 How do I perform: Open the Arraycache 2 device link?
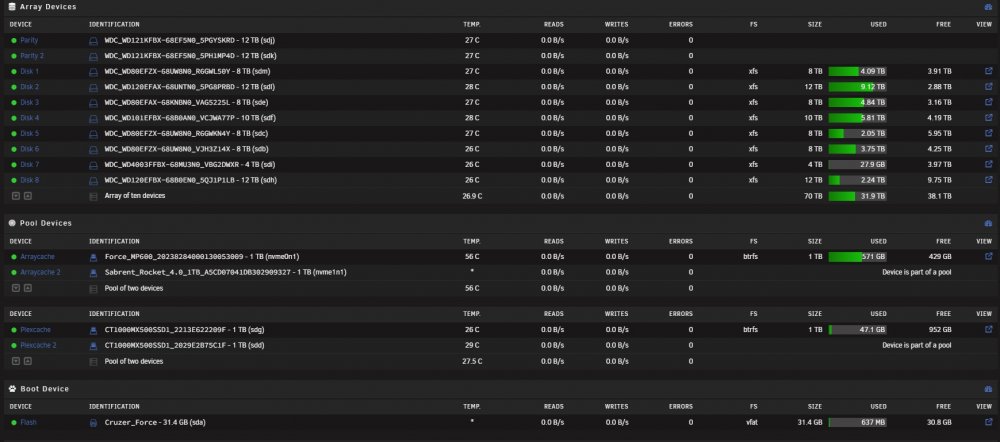click(40, 272)
